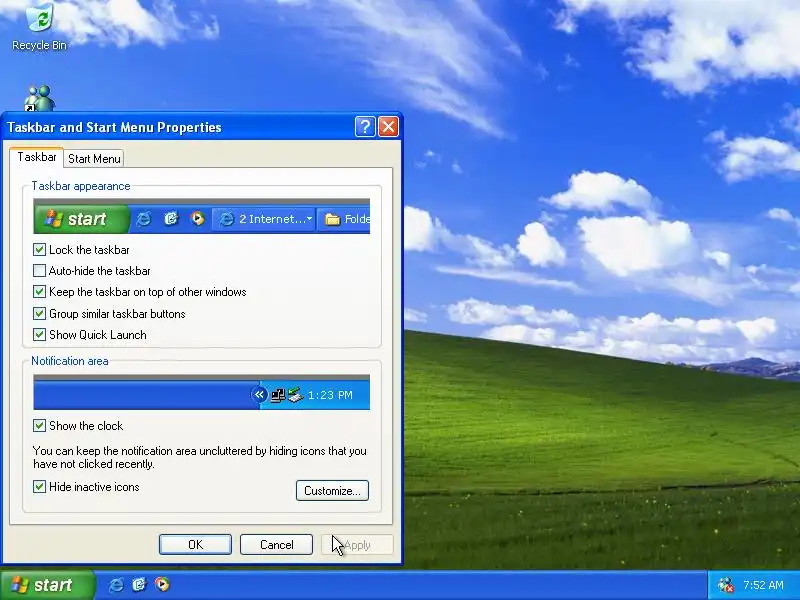This screenshot has width=800, height=600.
Task: Click the greyed Apply button
Action: pyautogui.click(x=357, y=544)
